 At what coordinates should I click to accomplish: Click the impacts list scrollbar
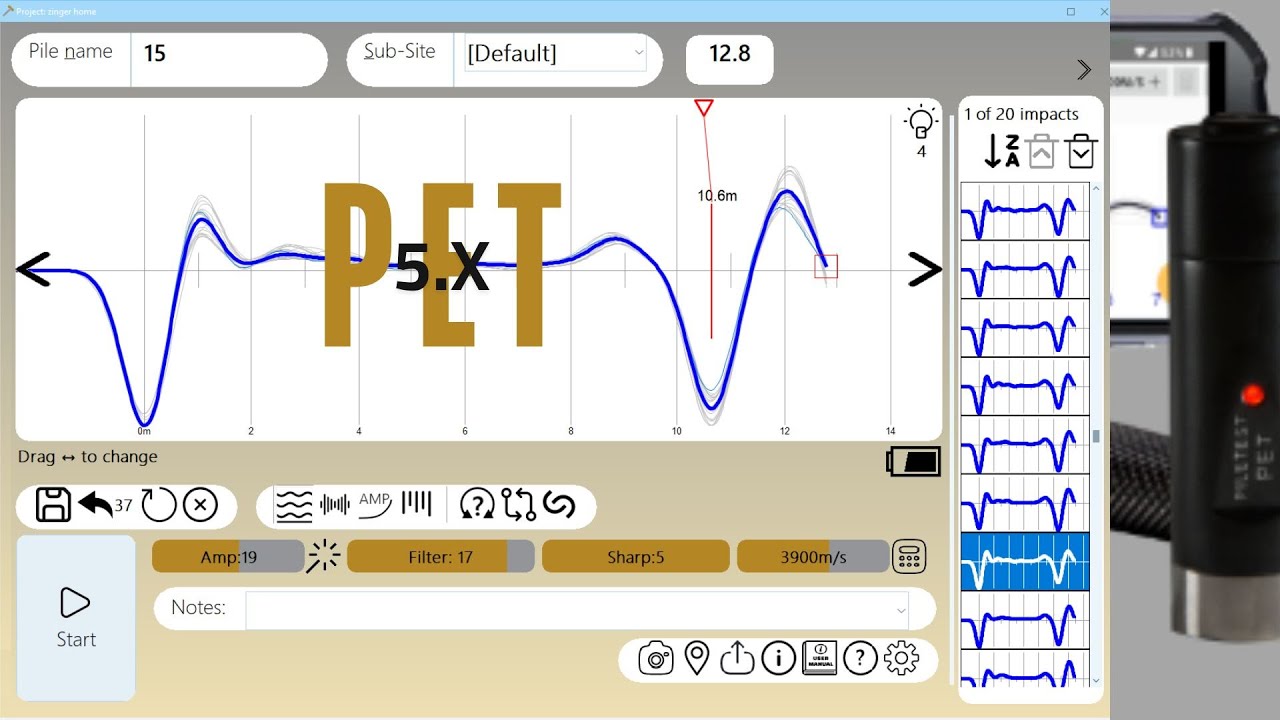(1096, 434)
